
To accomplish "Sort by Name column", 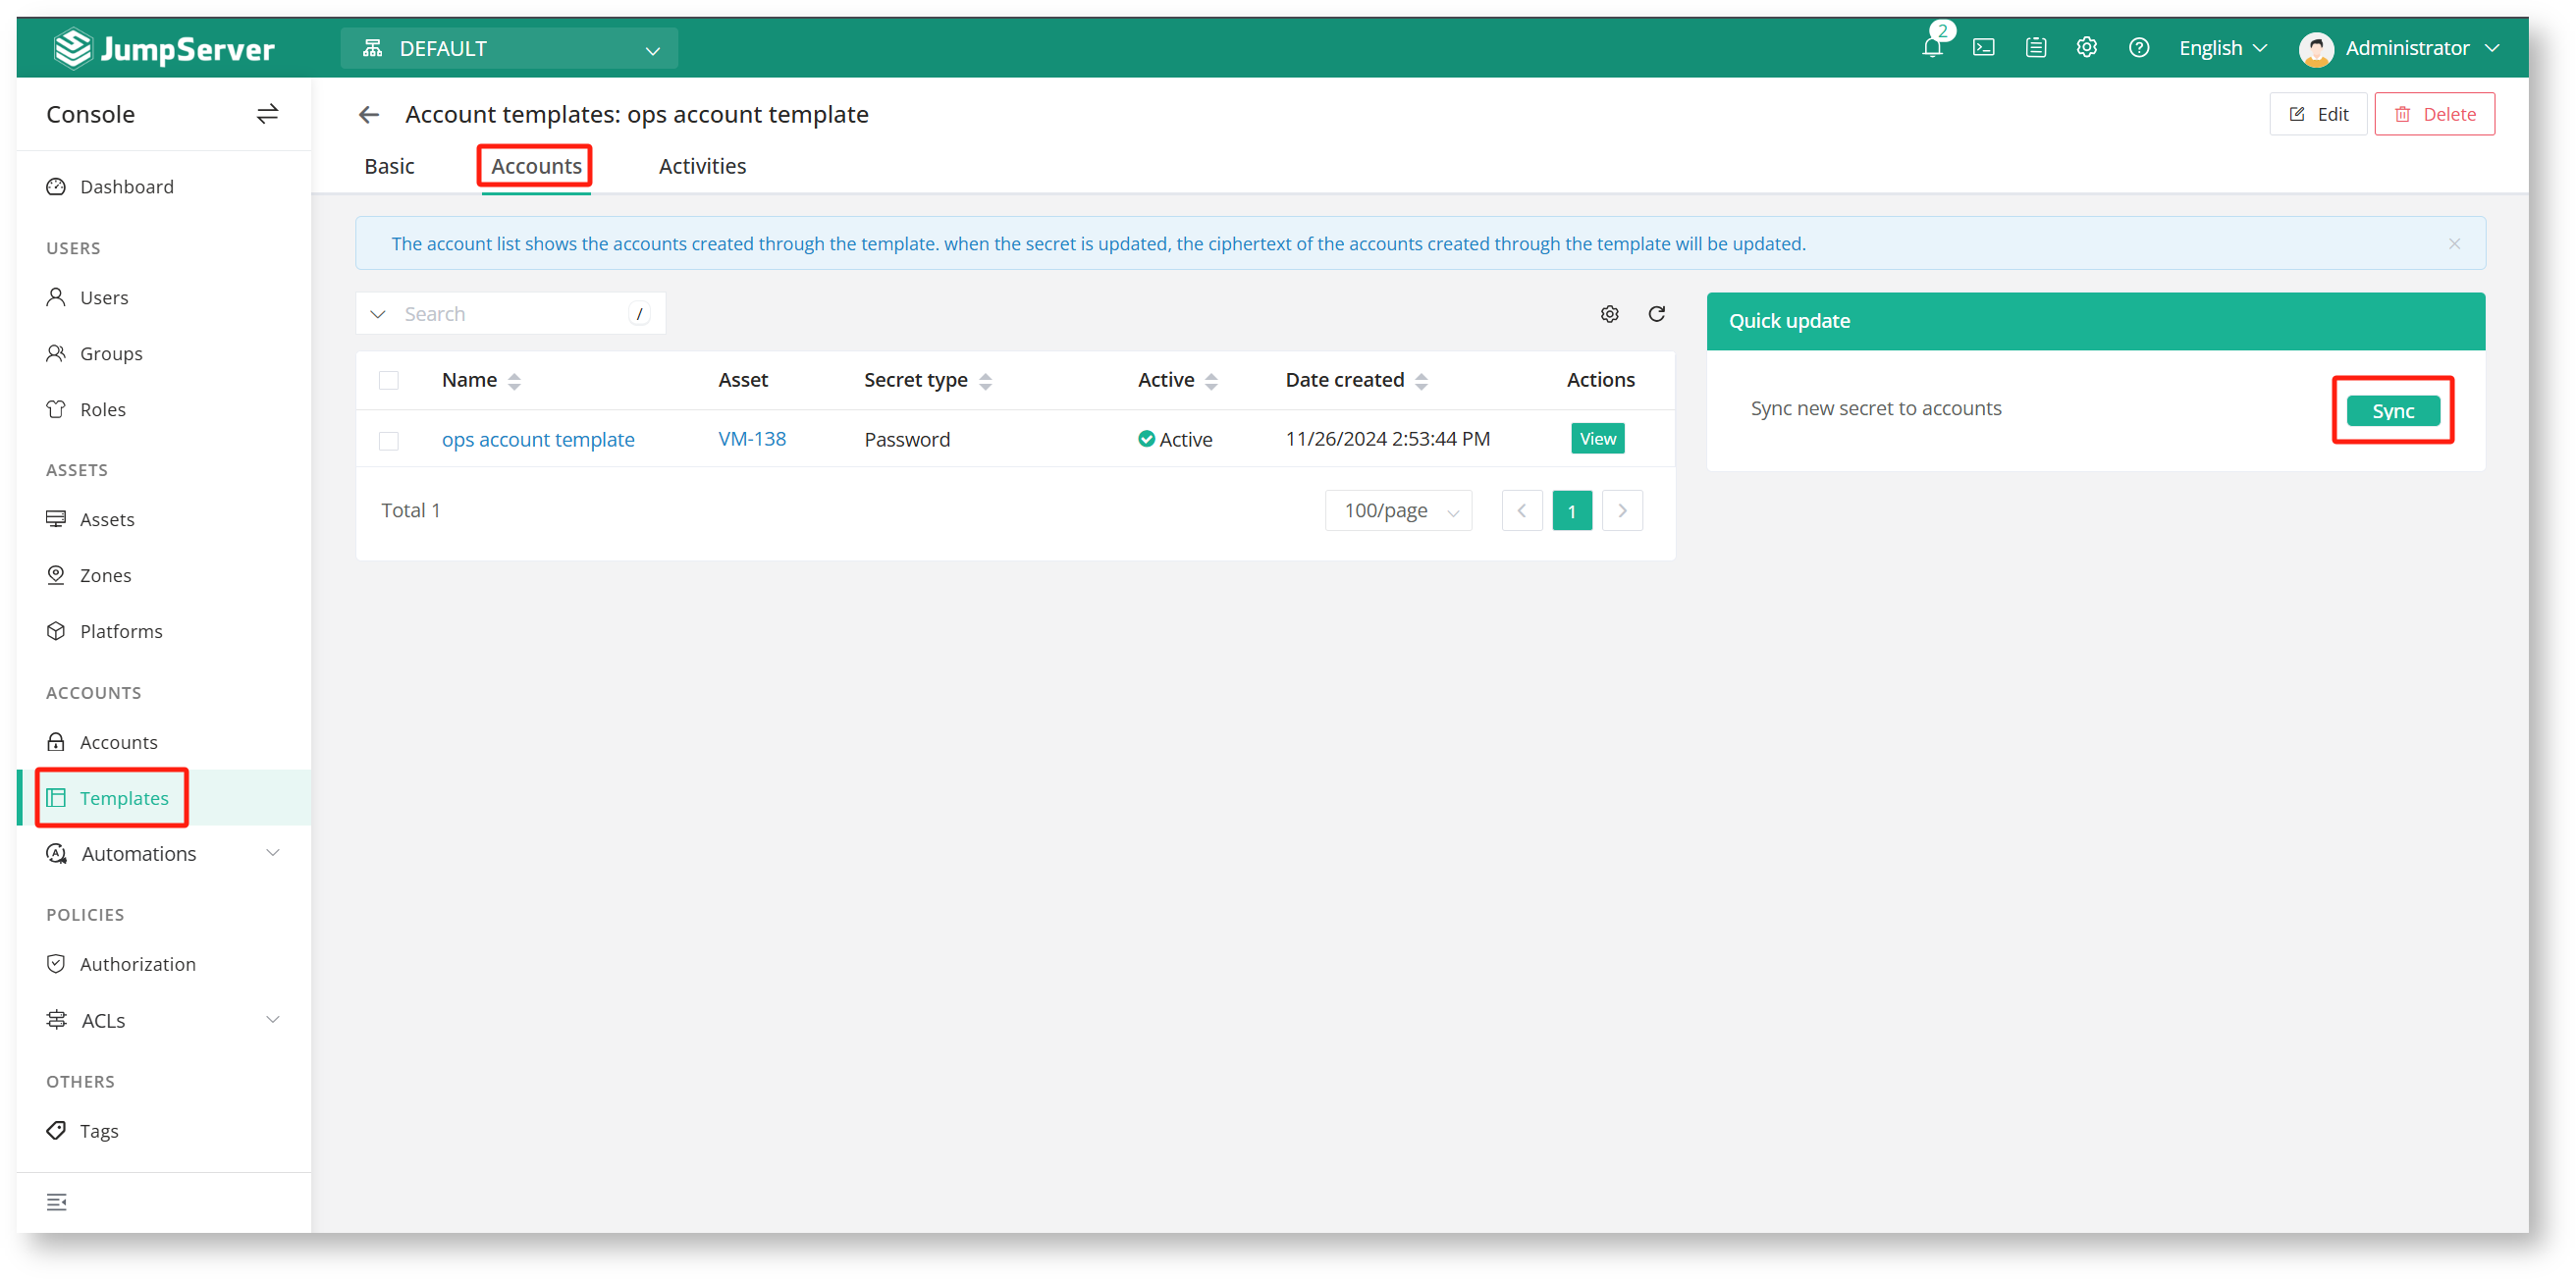I will point(514,381).
